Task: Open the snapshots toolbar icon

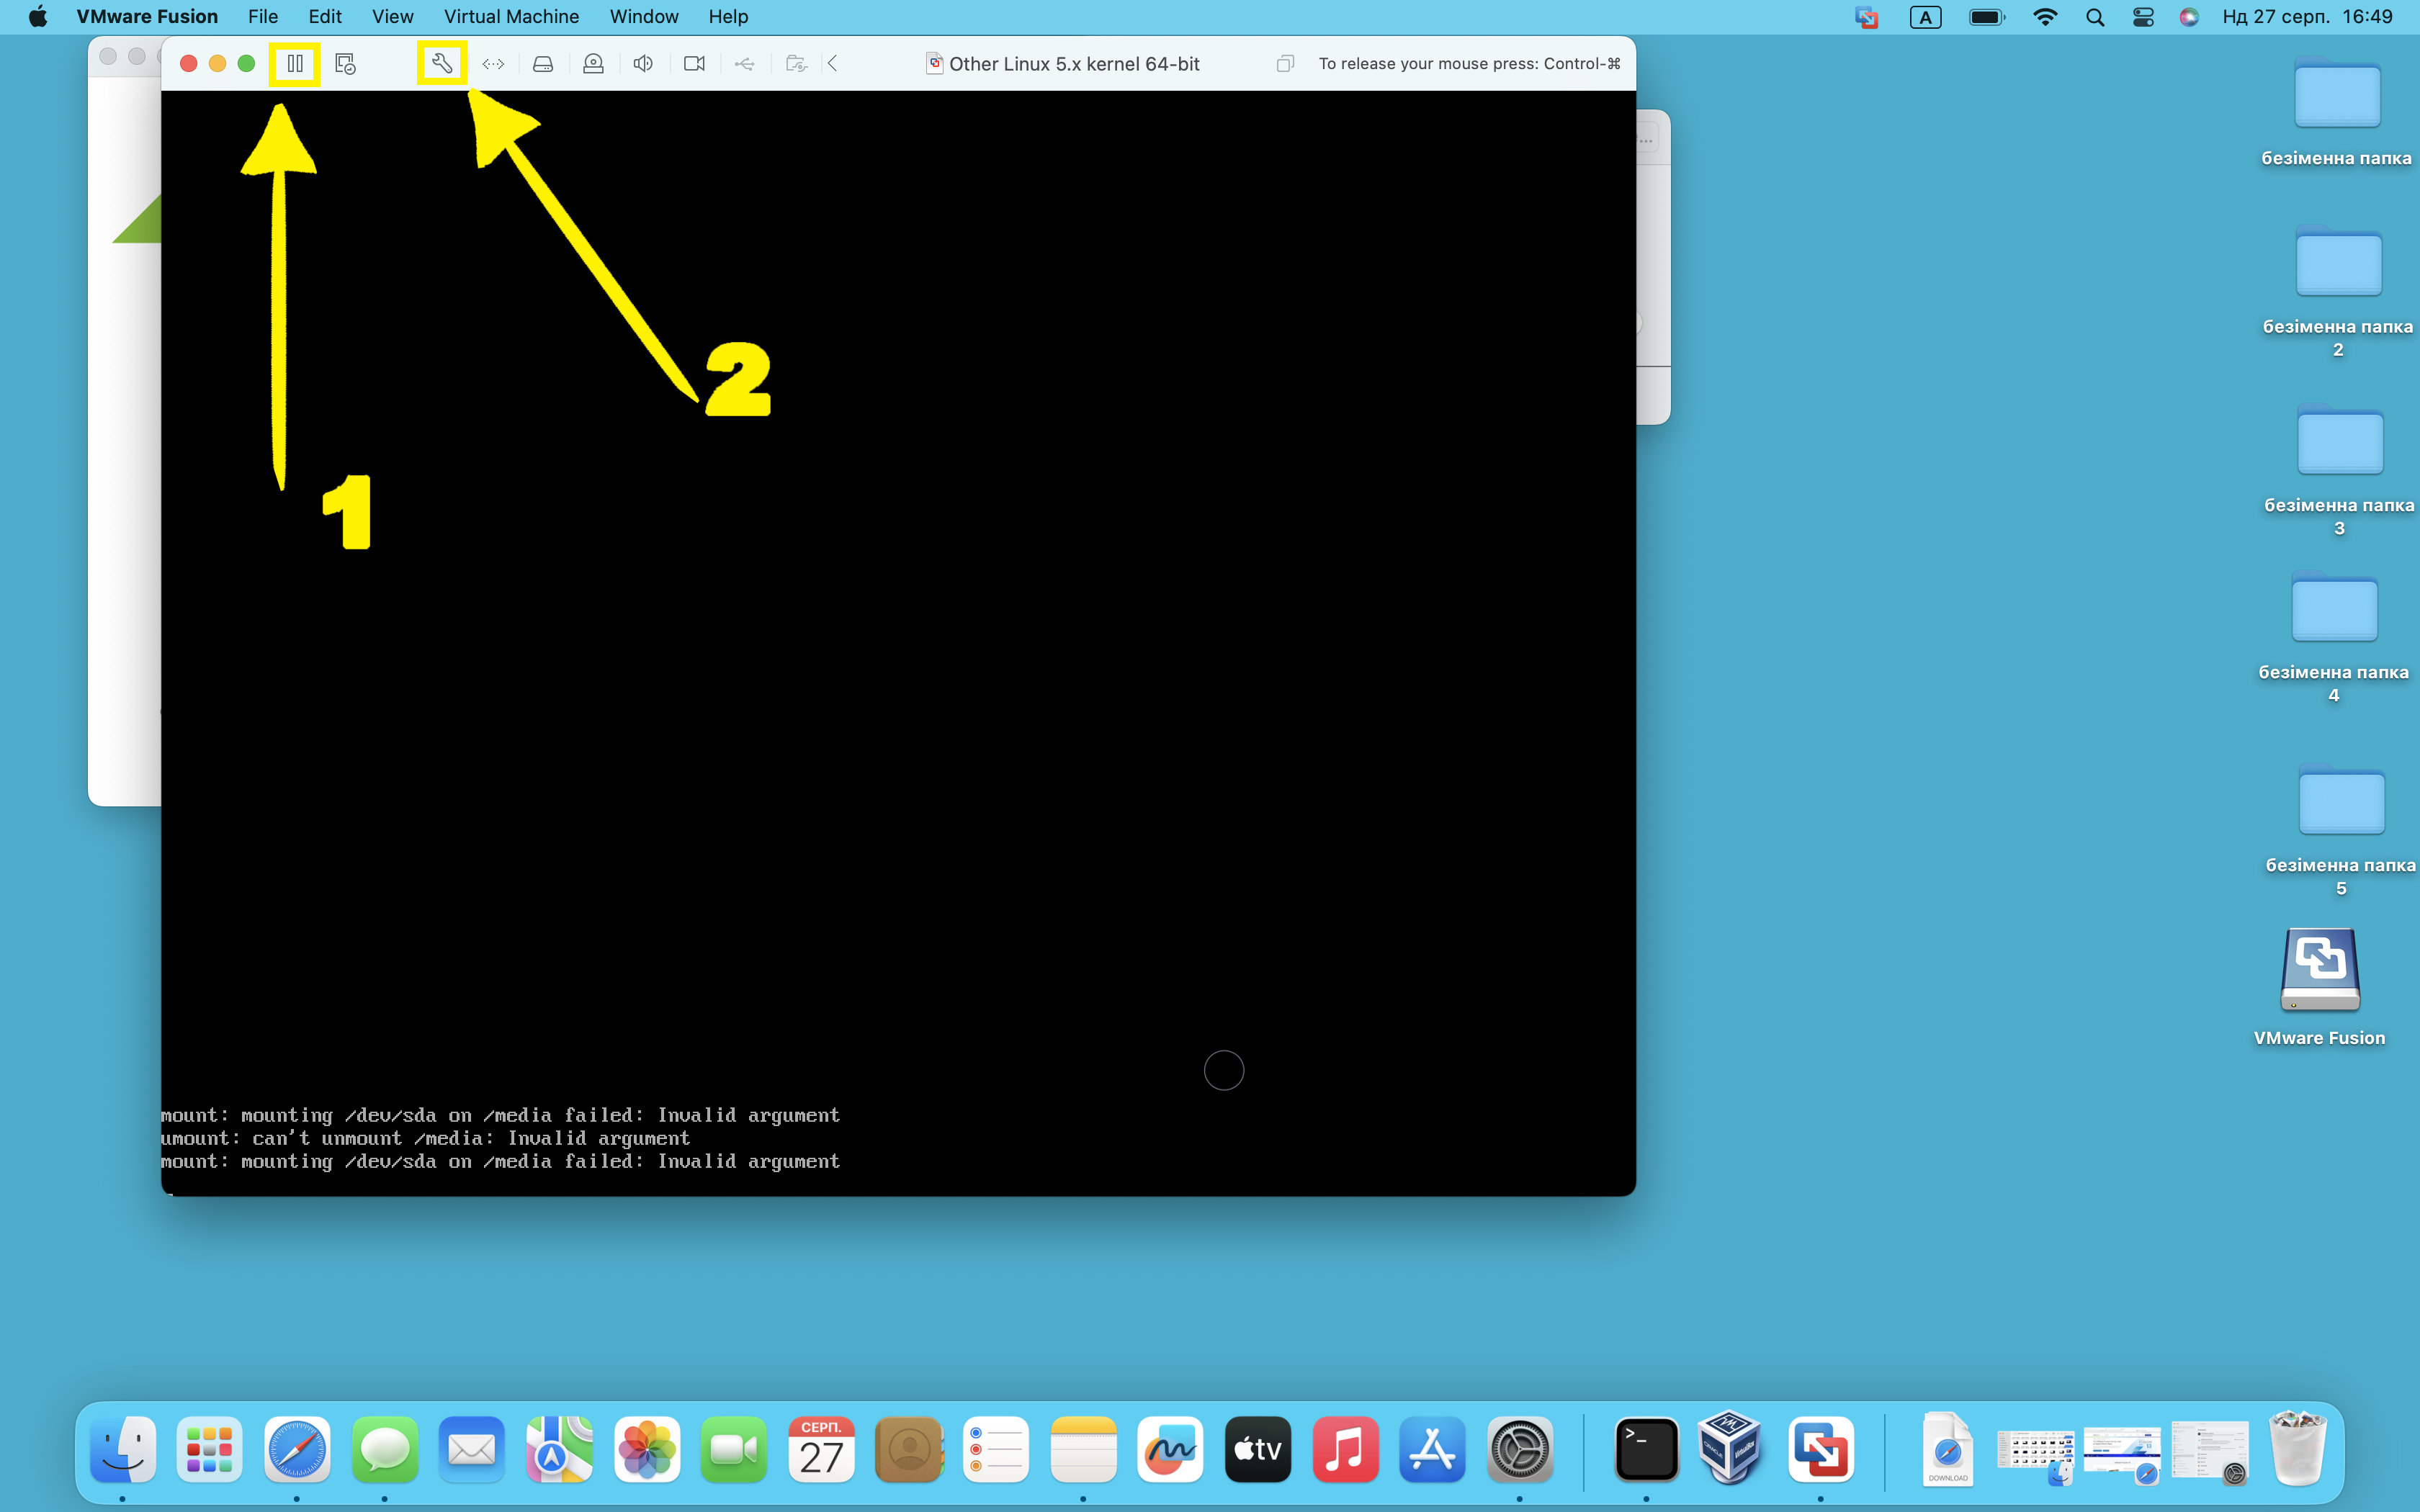Action: point(345,64)
